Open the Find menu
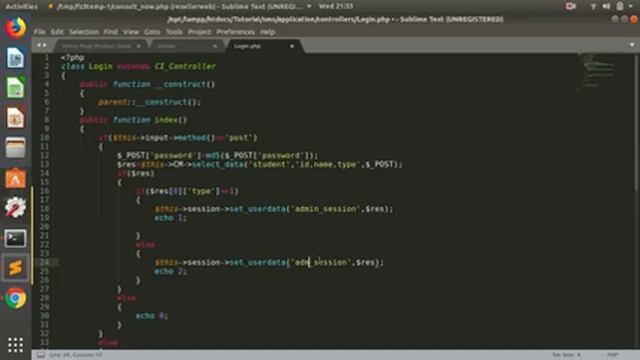The height and width of the screenshot is (360, 640). pos(111,31)
